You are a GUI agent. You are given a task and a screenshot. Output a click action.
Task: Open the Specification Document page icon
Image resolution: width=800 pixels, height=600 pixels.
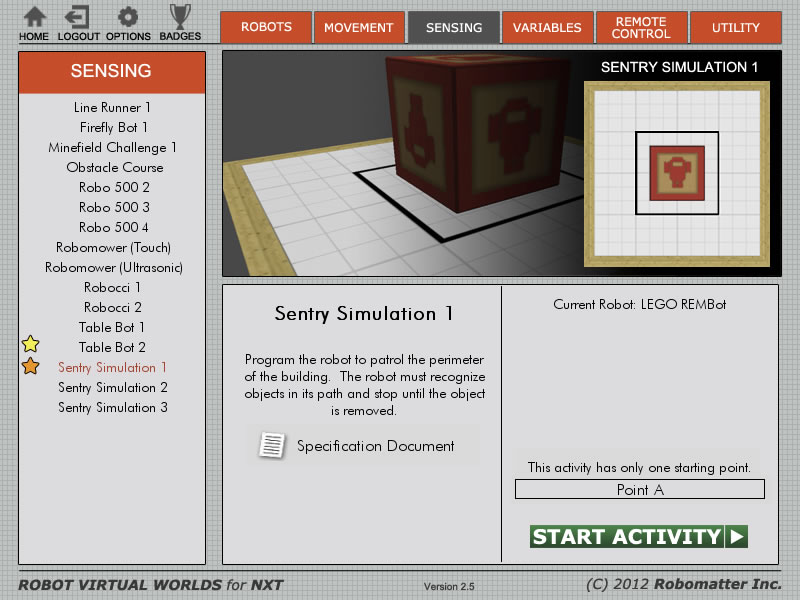(x=272, y=445)
